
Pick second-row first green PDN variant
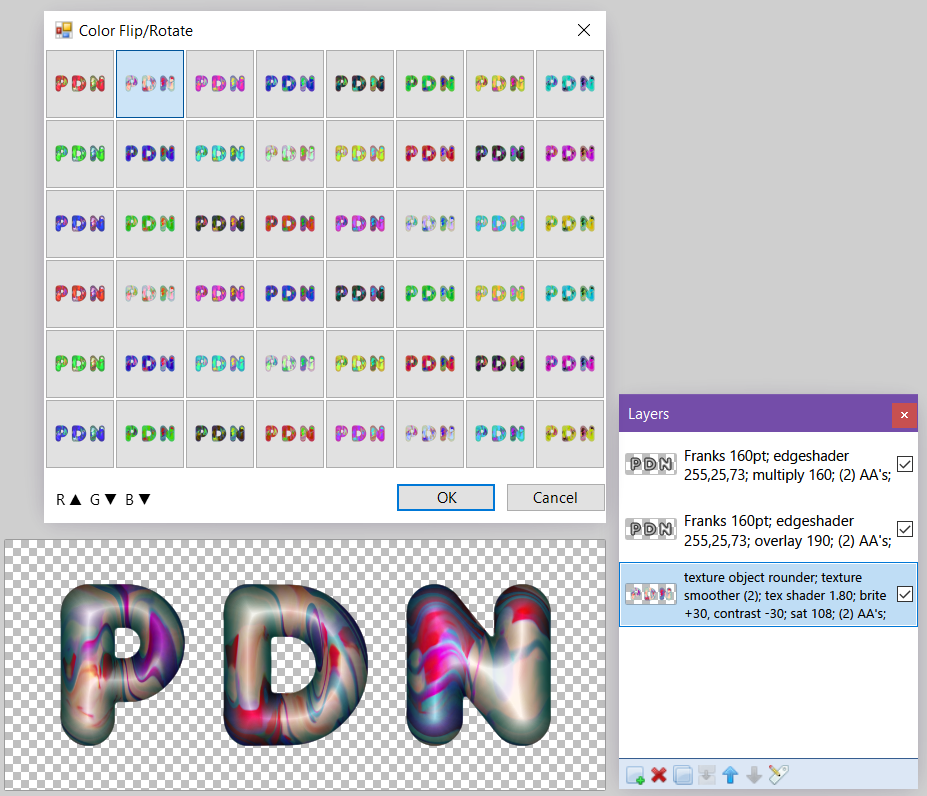click(x=80, y=154)
